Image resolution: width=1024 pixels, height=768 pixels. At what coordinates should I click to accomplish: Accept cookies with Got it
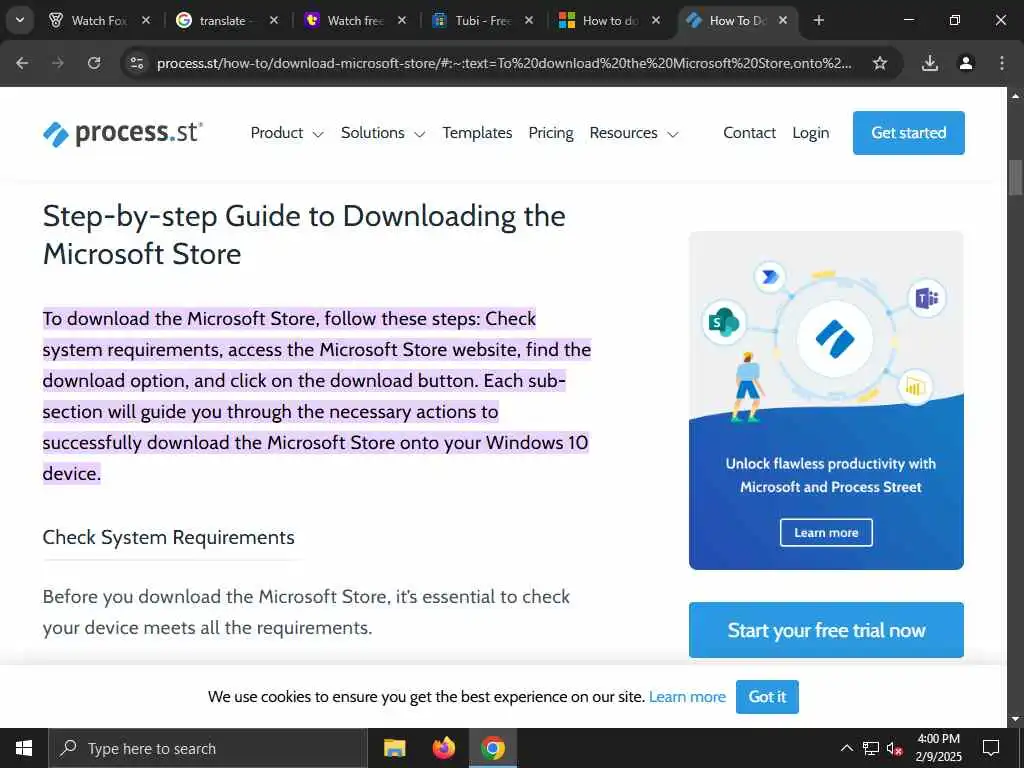pyautogui.click(x=767, y=697)
